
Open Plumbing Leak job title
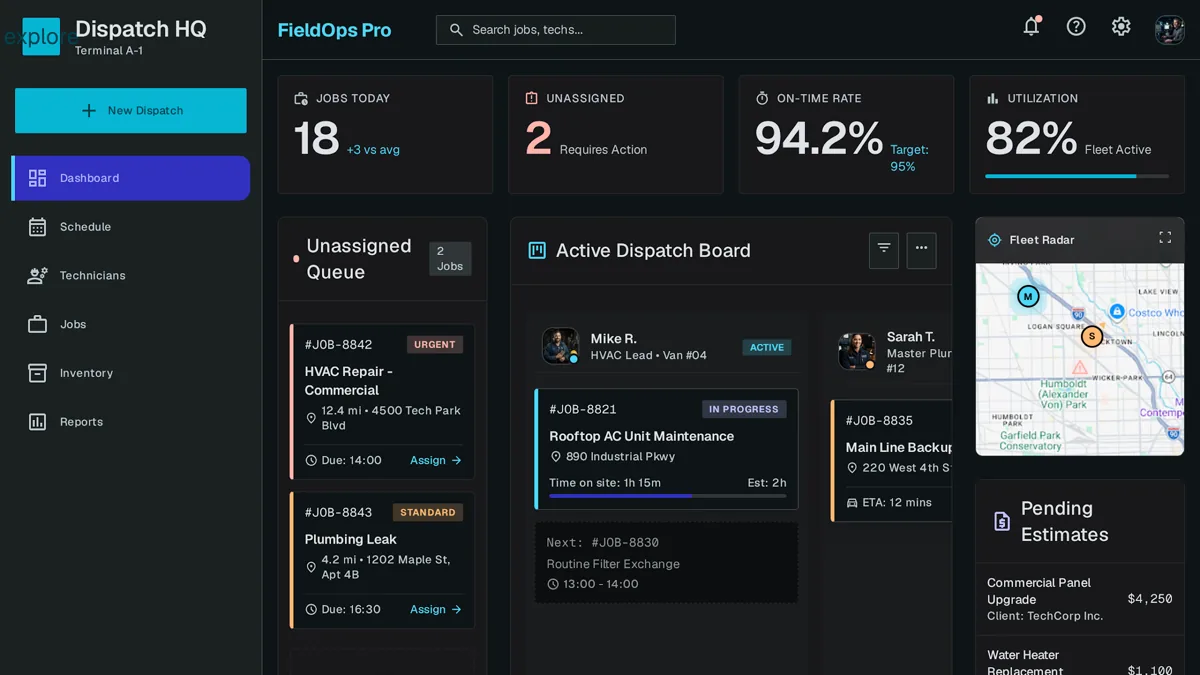[351, 539]
